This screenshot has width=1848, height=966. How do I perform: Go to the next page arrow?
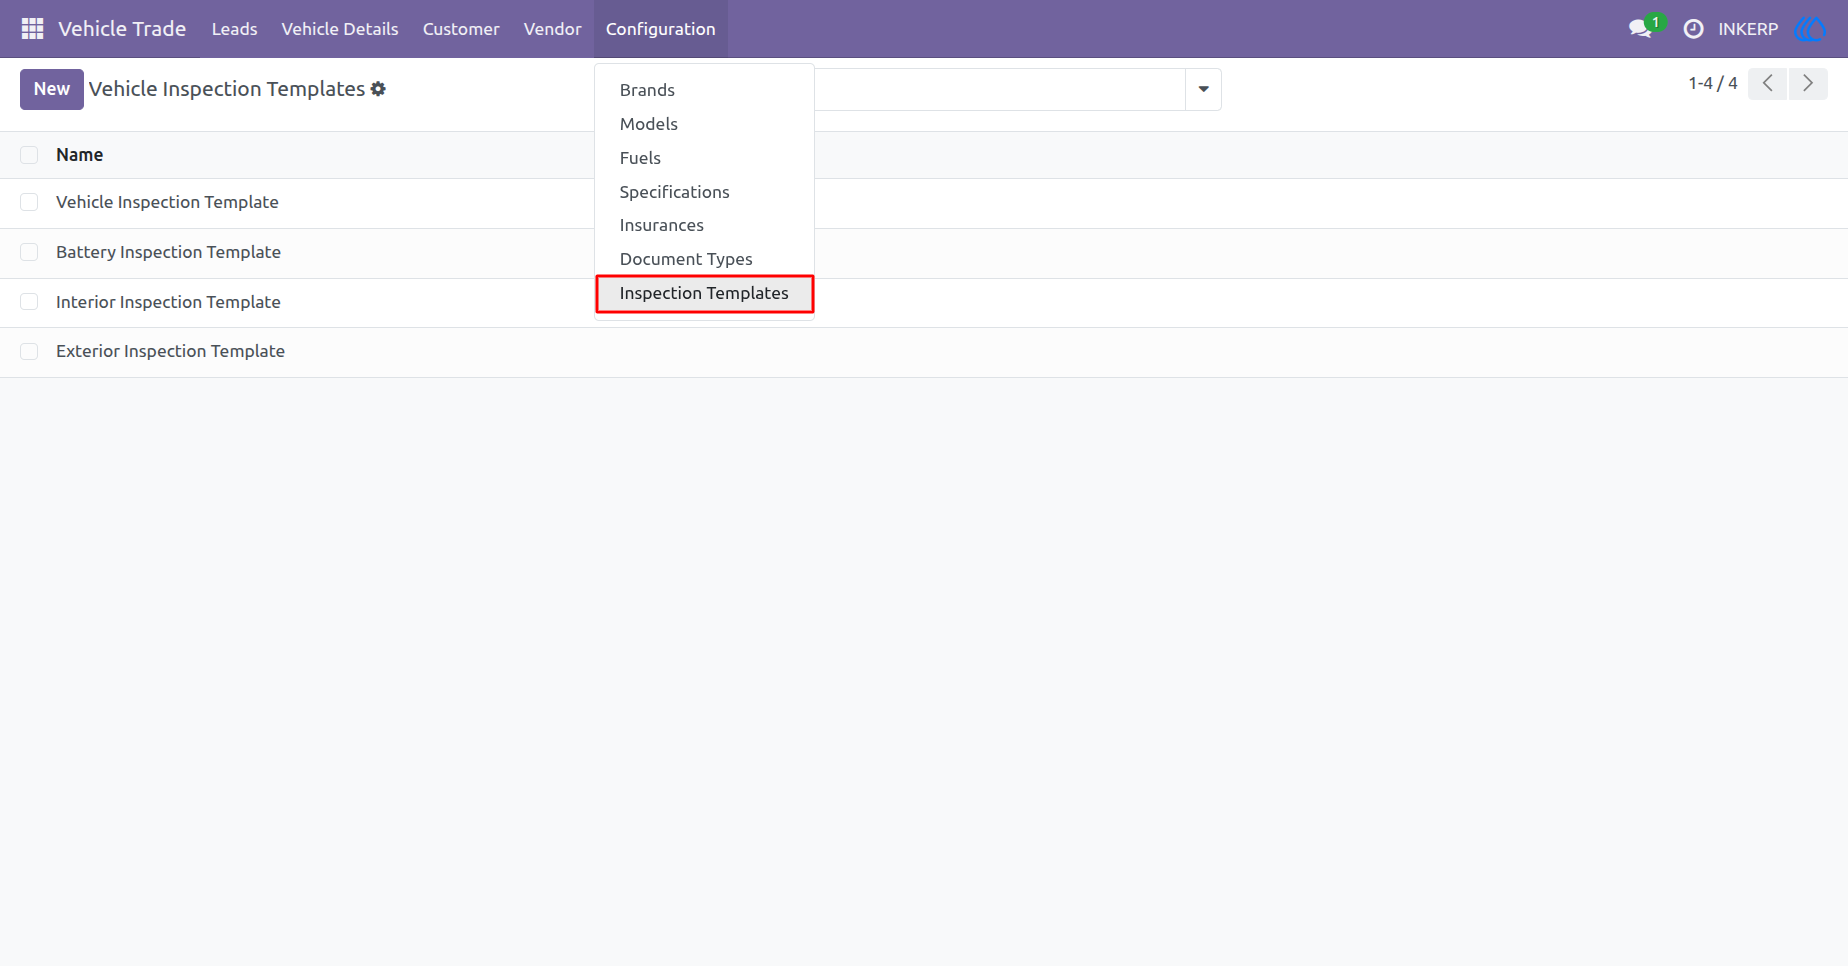pos(1808,84)
